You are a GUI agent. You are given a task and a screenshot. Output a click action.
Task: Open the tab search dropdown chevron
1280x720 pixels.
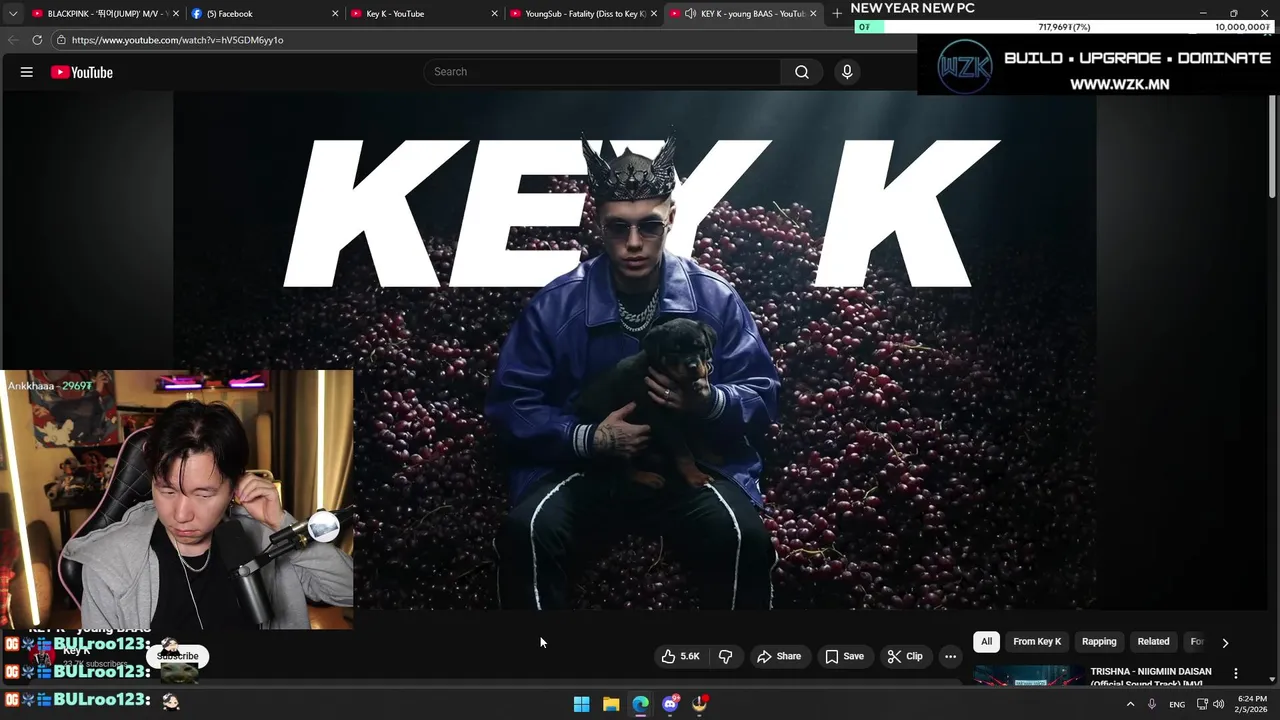click(12, 13)
